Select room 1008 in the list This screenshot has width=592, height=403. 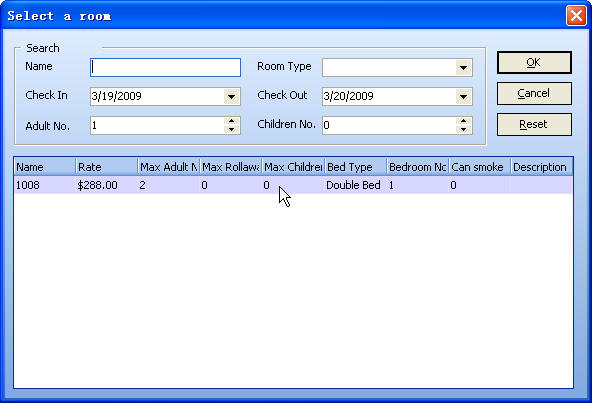pyautogui.click(x=293, y=185)
